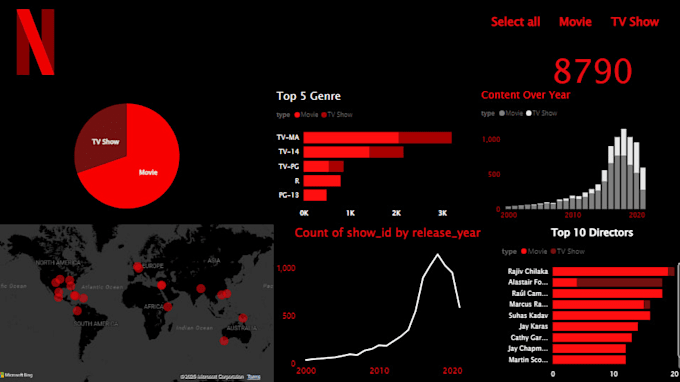Click the map bubble over India

pos(200,289)
